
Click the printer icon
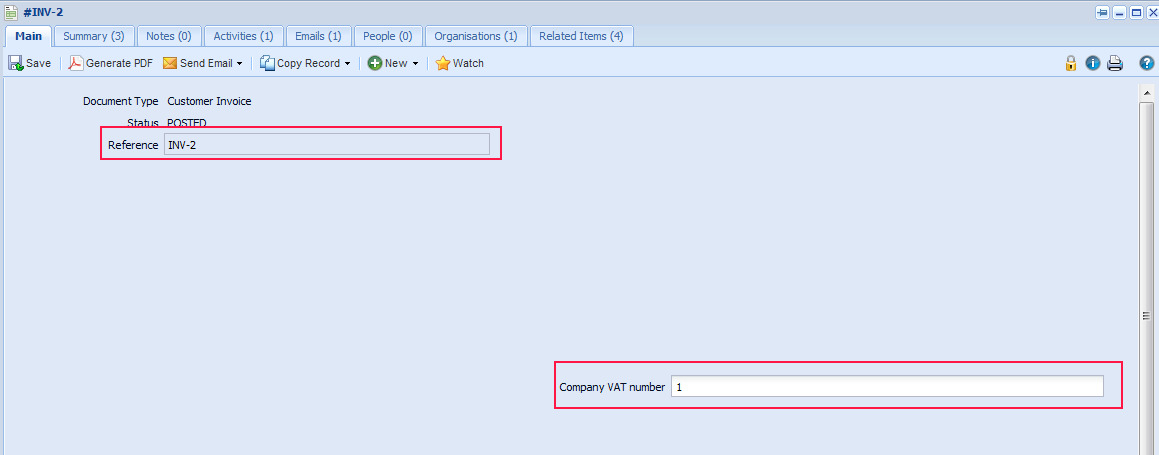coord(1115,64)
